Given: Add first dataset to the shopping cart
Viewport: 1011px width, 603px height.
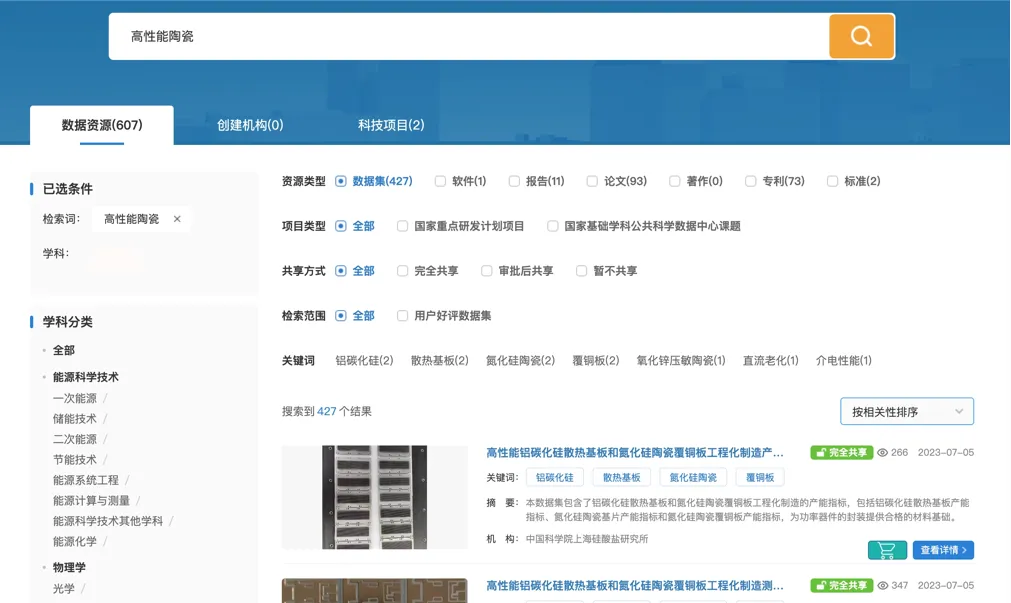Looking at the screenshot, I should (x=887, y=550).
